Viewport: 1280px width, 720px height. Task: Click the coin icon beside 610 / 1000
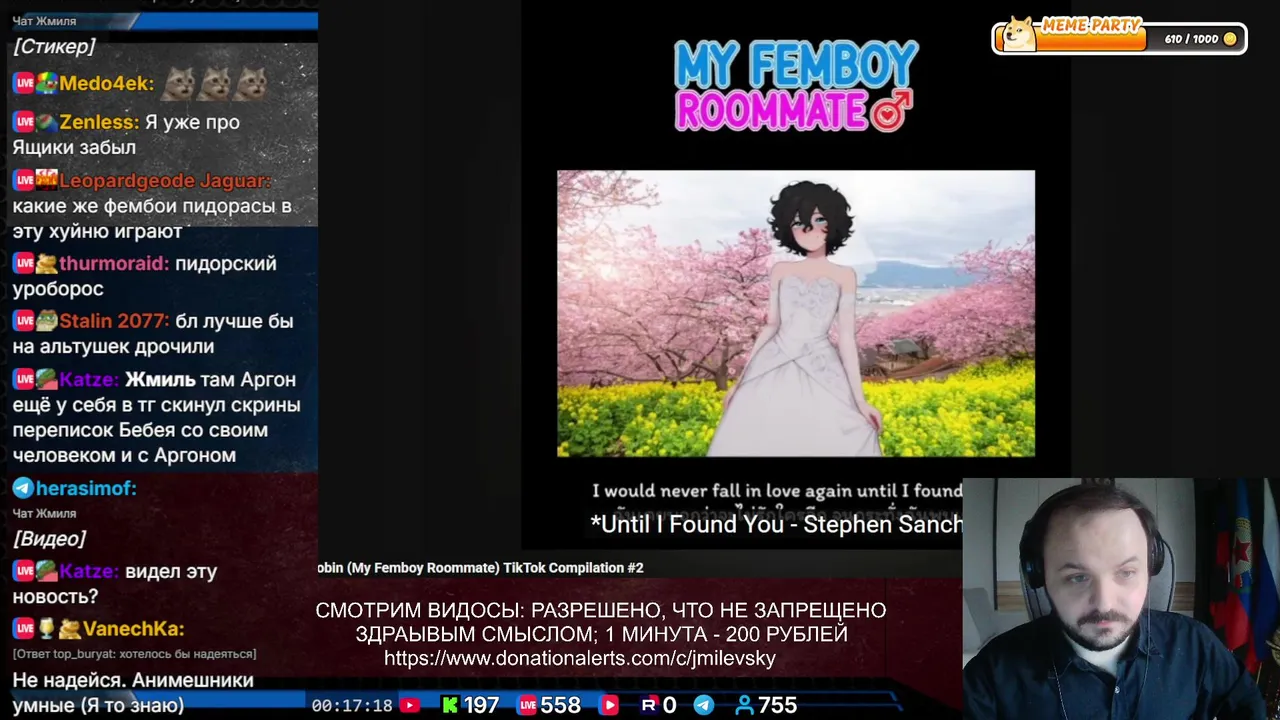coord(1230,39)
